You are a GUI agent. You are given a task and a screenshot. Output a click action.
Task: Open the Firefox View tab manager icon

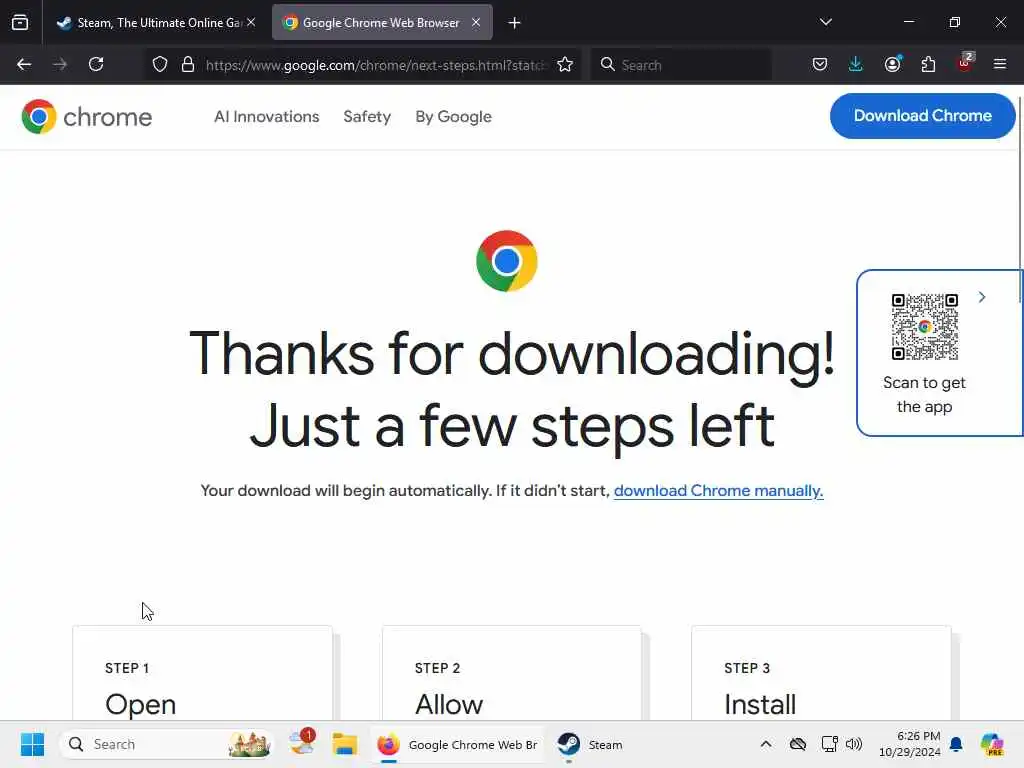20,23
